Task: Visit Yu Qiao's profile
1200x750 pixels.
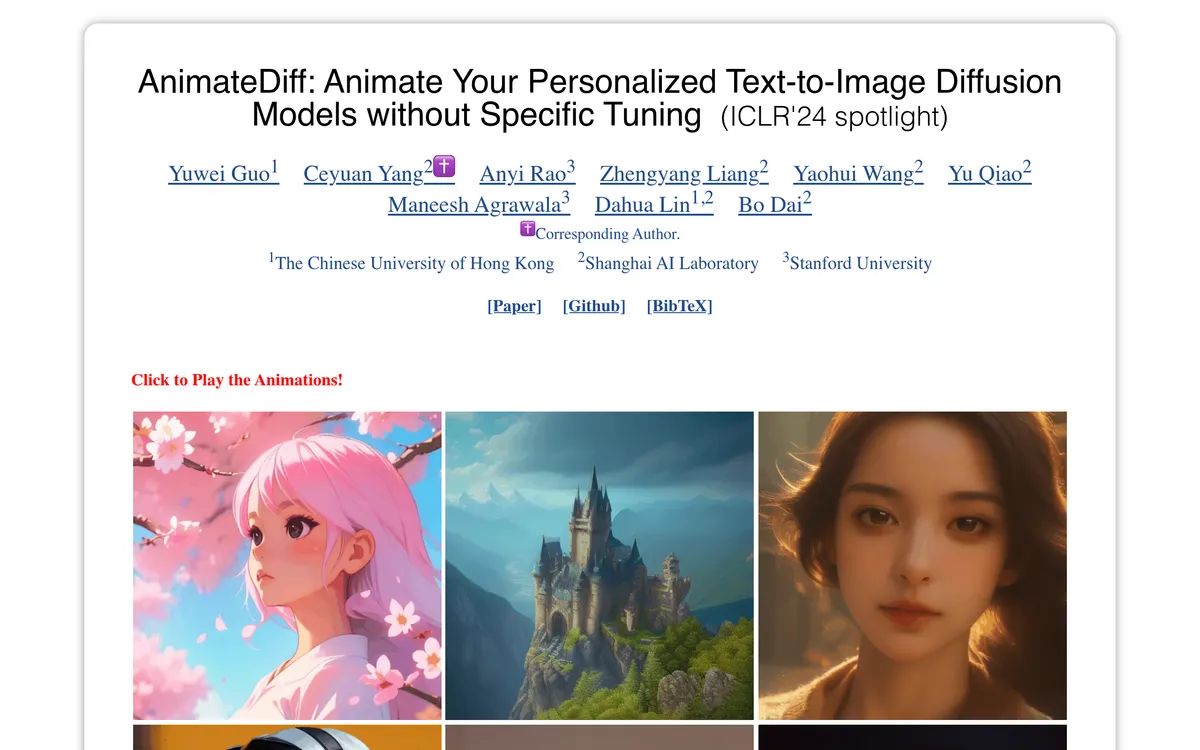Action: coord(989,173)
